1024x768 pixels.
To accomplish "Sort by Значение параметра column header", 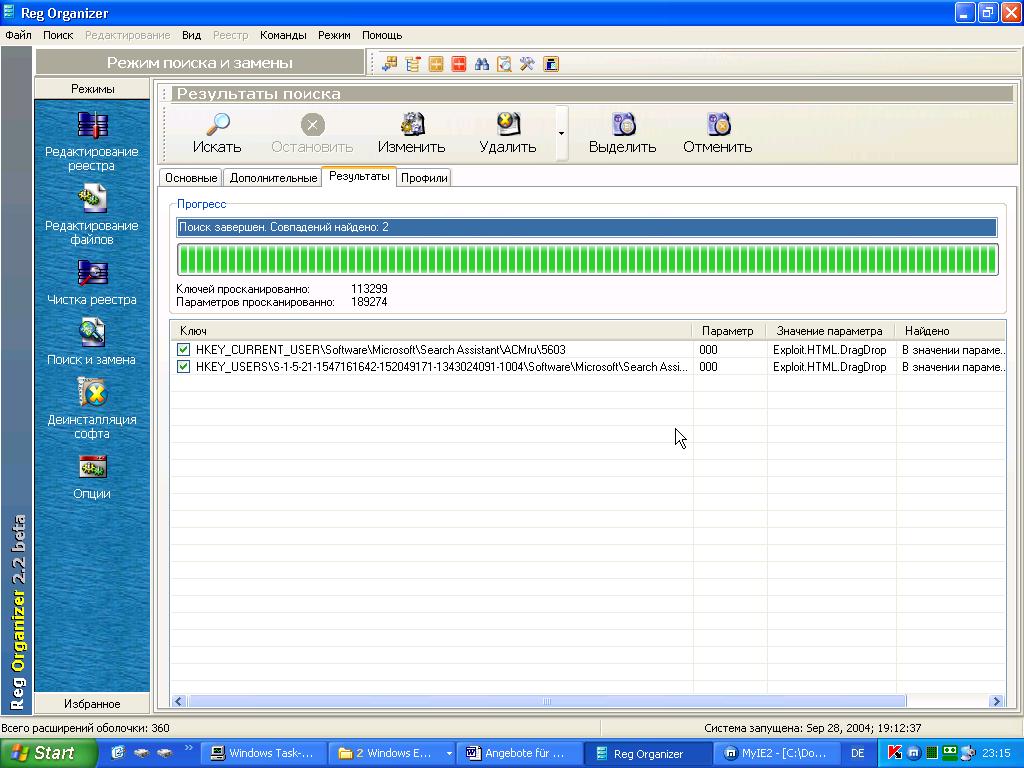I will [831, 330].
